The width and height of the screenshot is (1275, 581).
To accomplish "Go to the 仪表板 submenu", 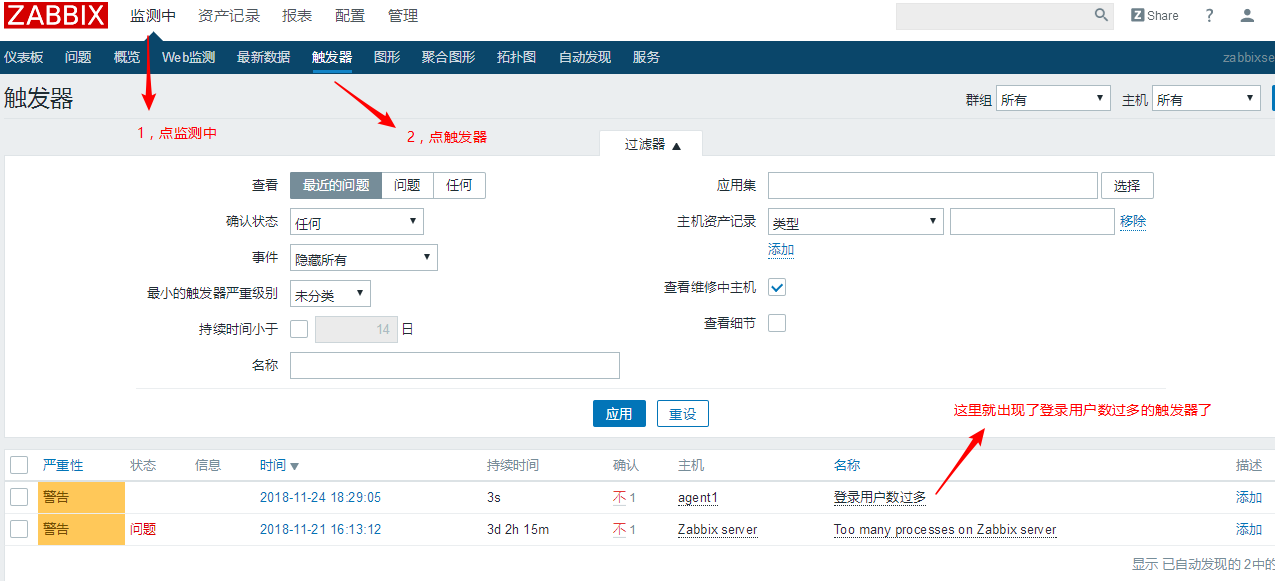I will click(x=23, y=58).
